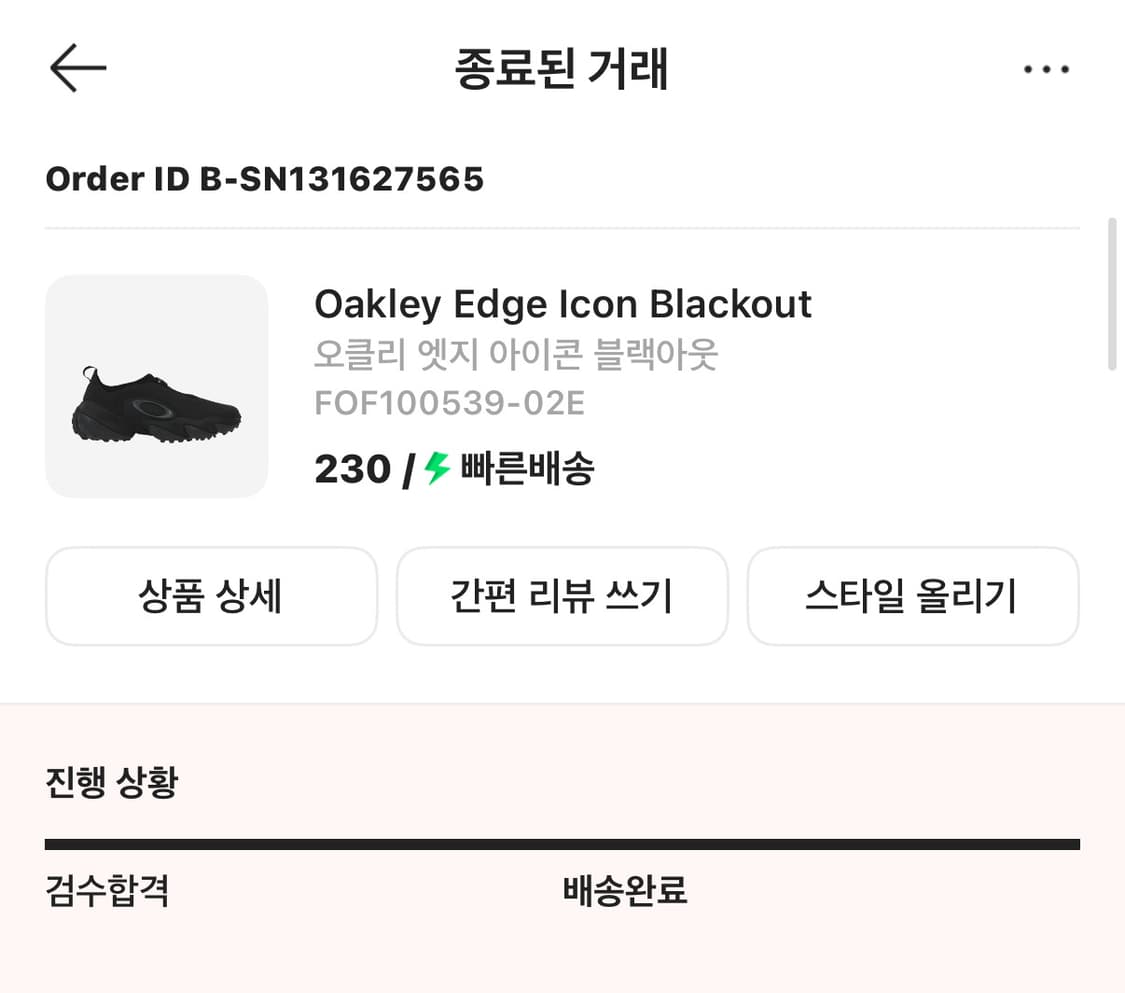The image size is (1125, 993).
Task: Click 간편 리뷰 쓰기 to write review
Action: [562, 596]
